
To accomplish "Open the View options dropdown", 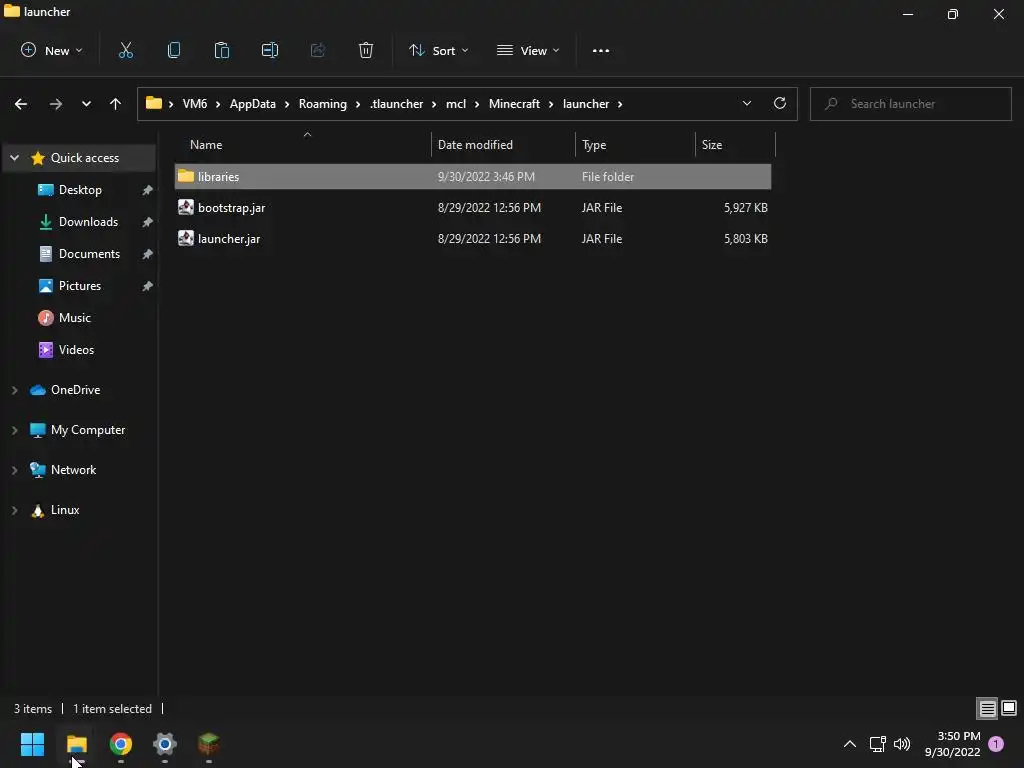I will coord(528,50).
